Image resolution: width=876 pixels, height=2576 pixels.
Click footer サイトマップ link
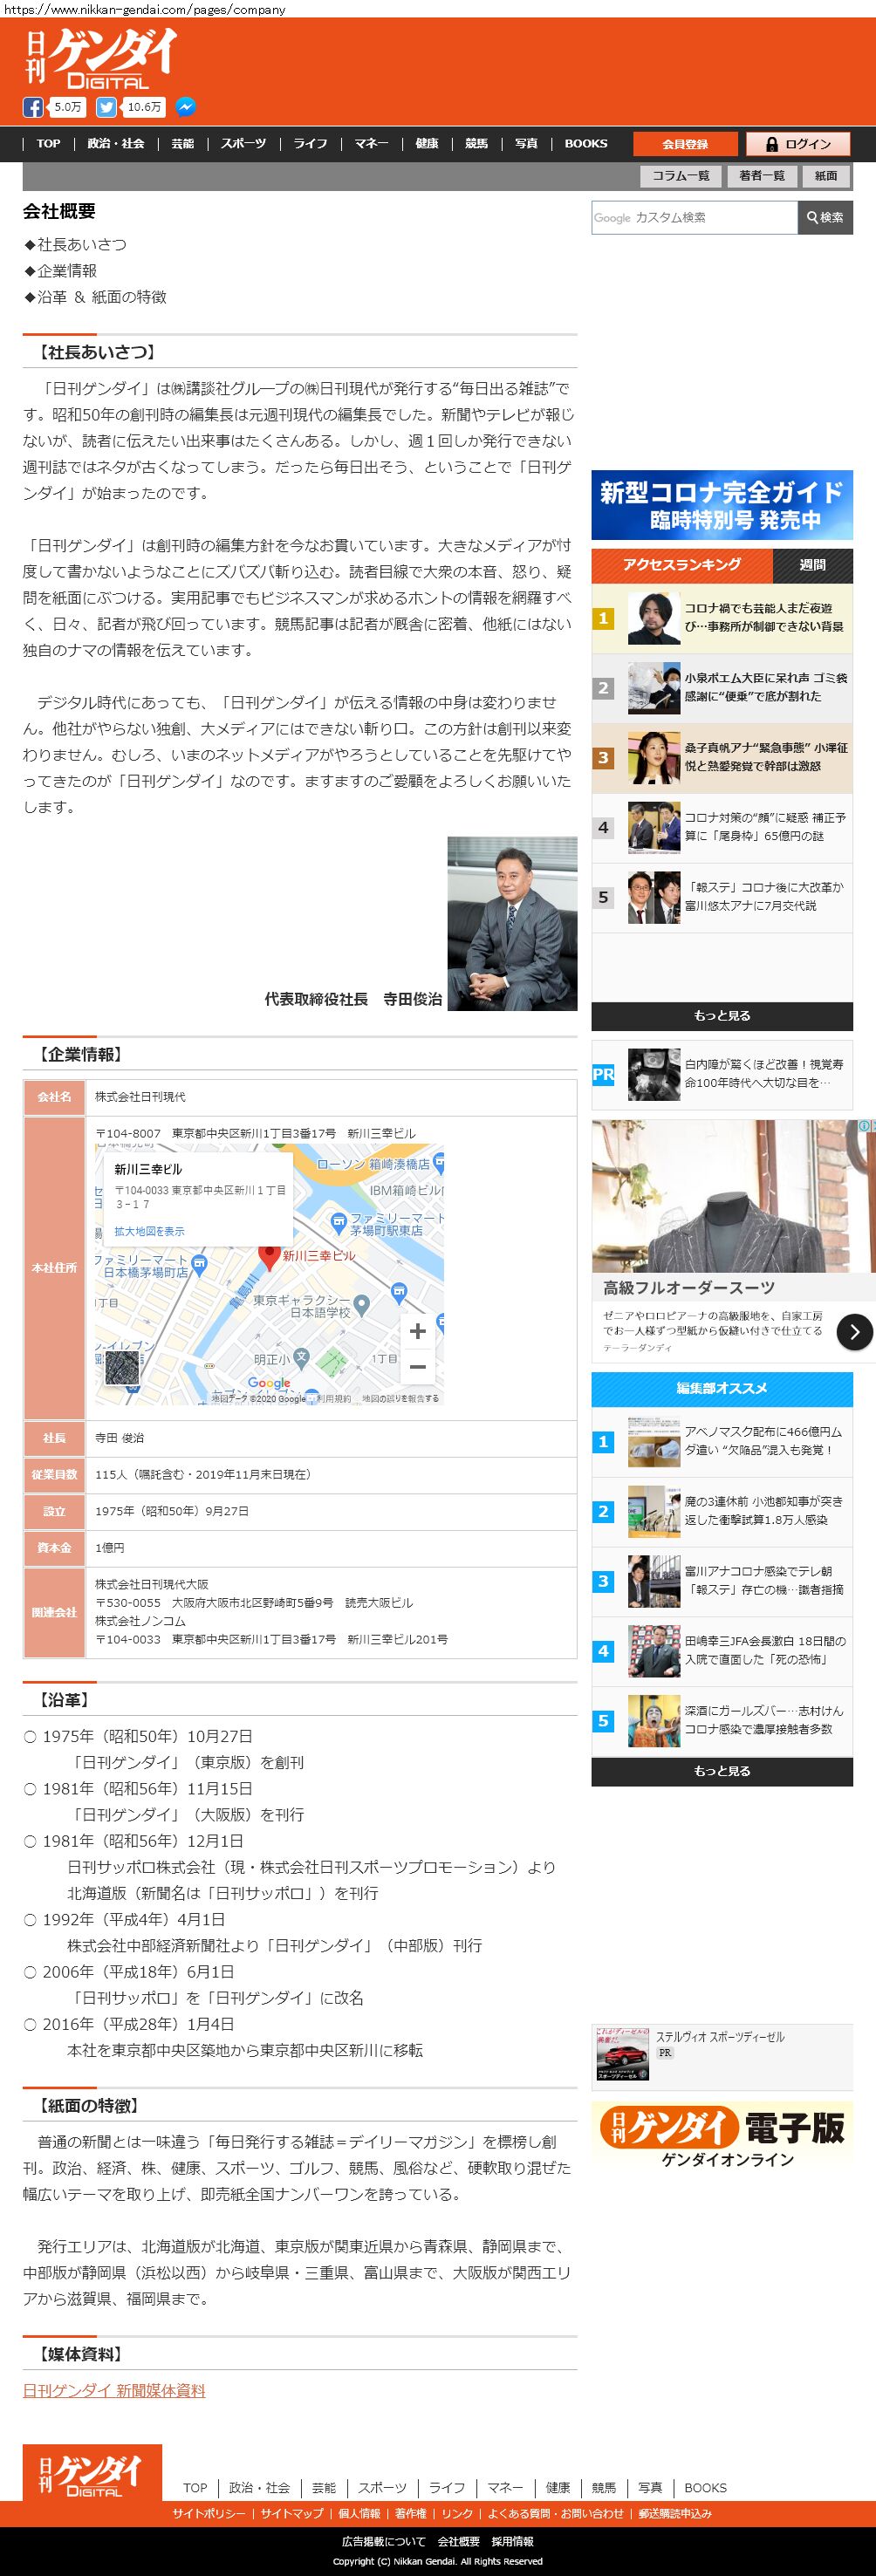(x=292, y=2514)
